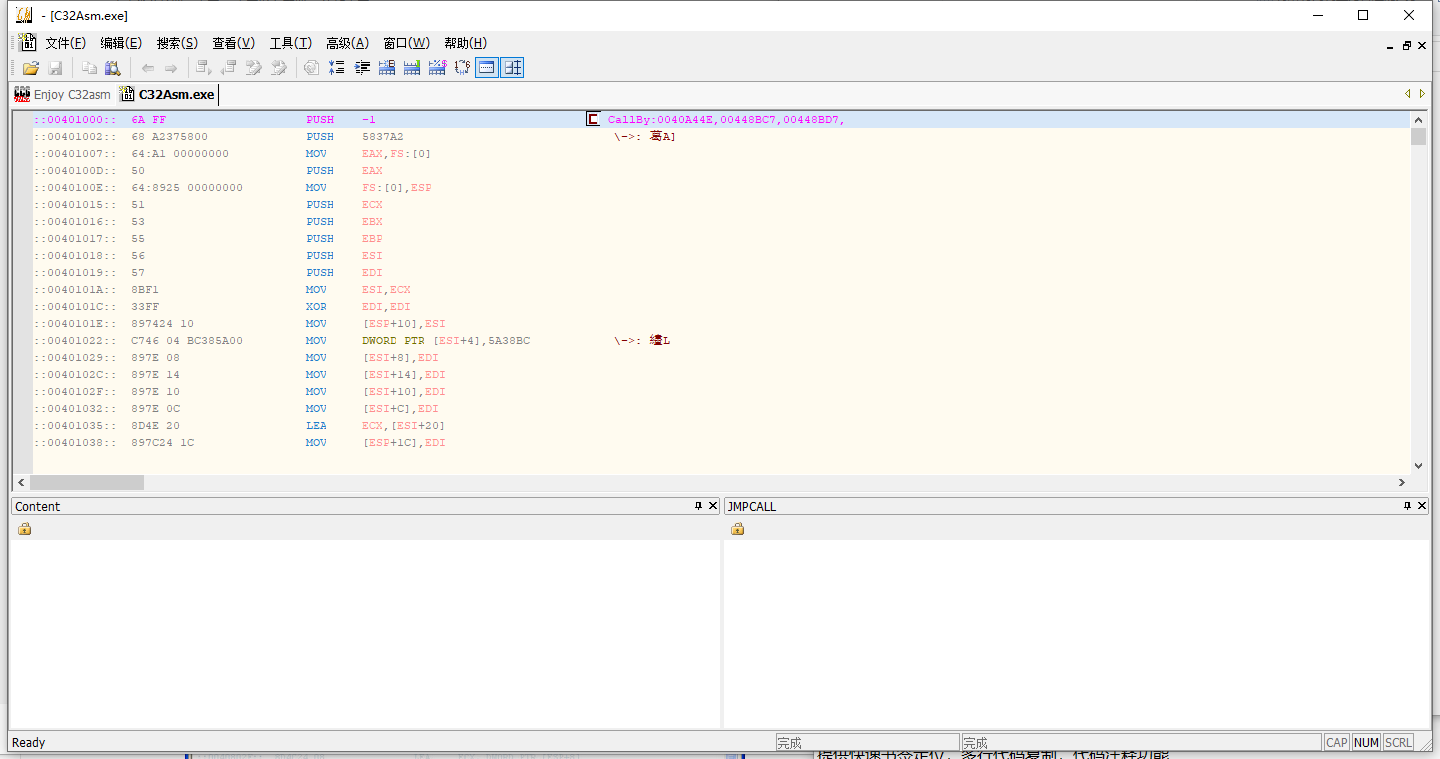
Task: Close the Content panel
Action: [x=713, y=506]
